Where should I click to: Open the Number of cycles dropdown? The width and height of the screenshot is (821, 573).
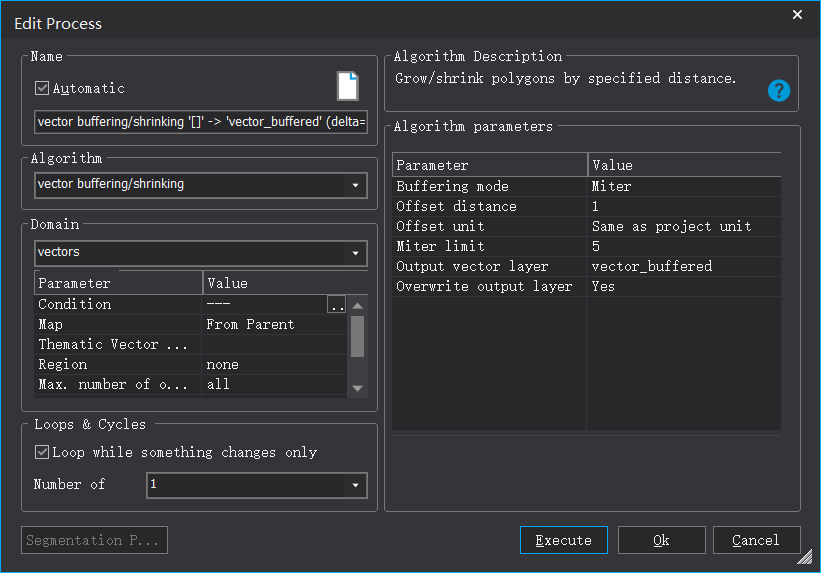pos(356,485)
